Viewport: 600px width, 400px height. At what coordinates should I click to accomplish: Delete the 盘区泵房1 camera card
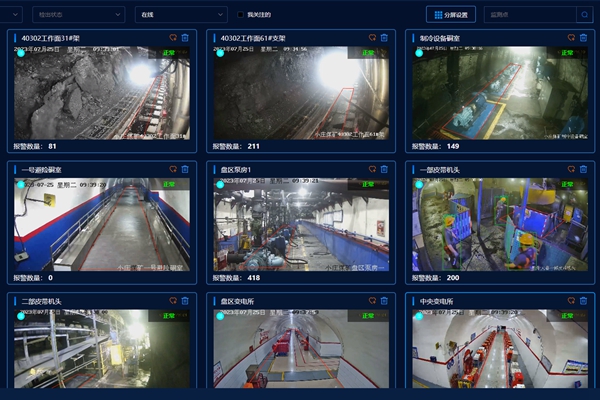pyautogui.click(x=384, y=169)
